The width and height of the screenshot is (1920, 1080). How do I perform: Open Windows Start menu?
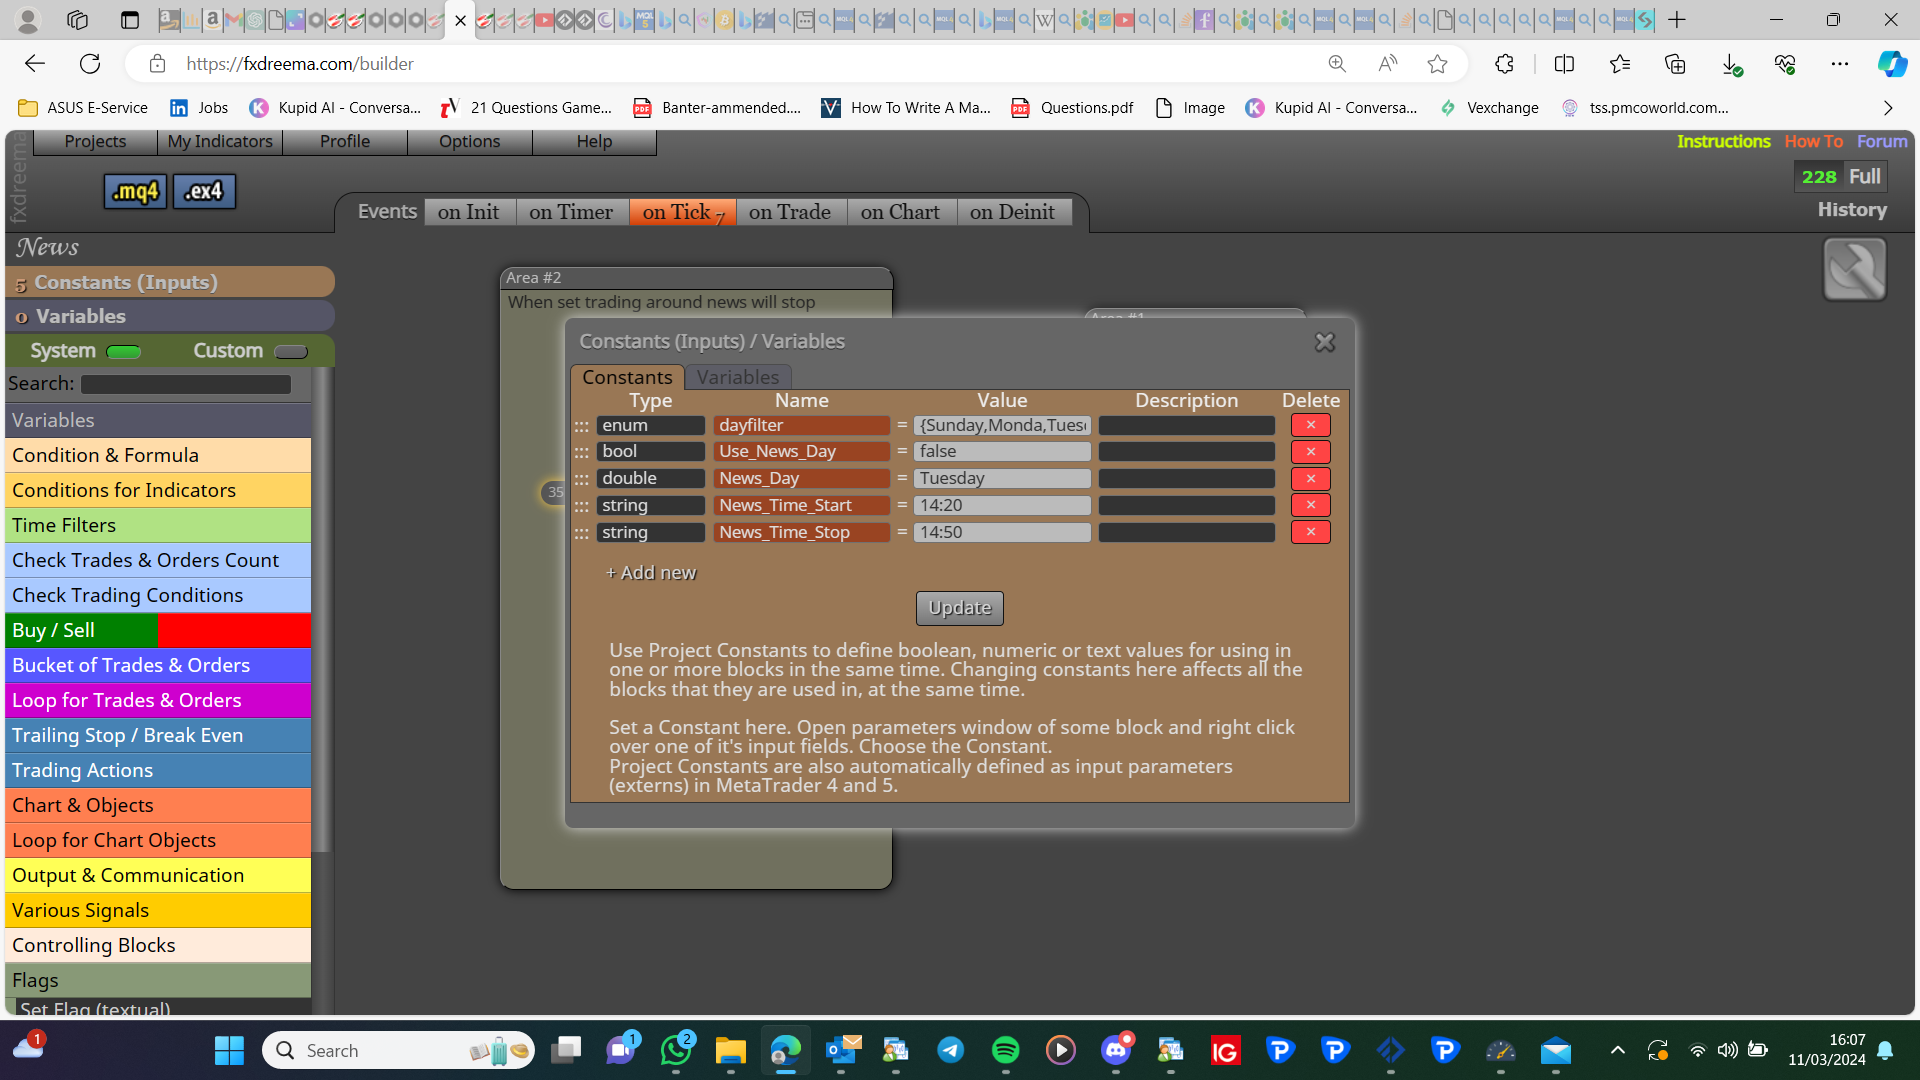click(x=229, y=1050)
